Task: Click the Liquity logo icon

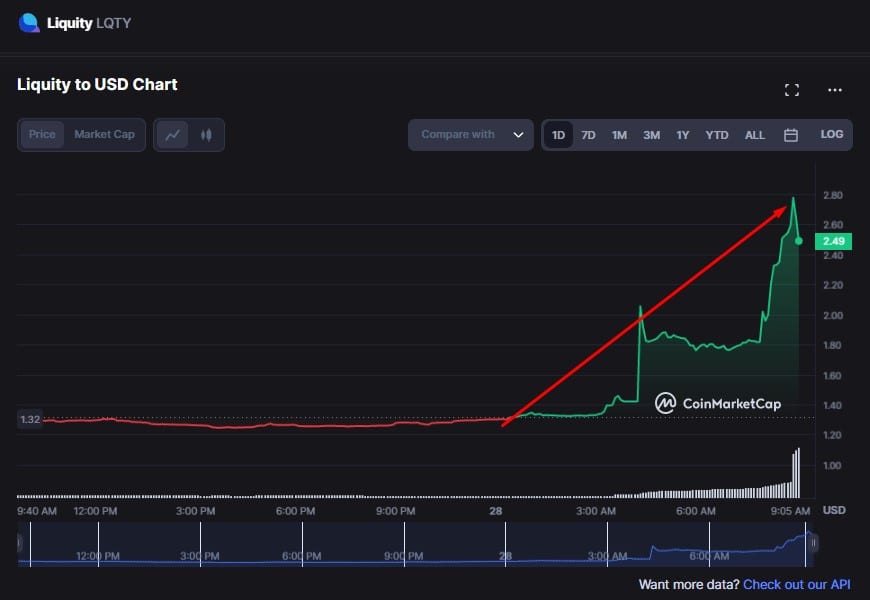Action: (x=29, y=23)
